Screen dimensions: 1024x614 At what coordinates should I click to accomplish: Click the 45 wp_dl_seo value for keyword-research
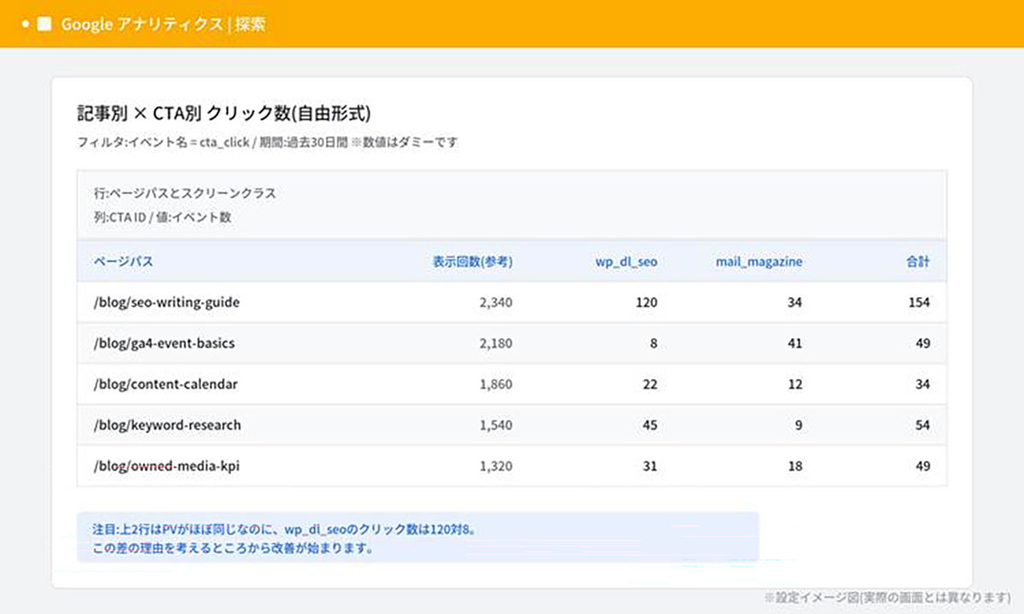pyautogui.click(x=650, y=425)
